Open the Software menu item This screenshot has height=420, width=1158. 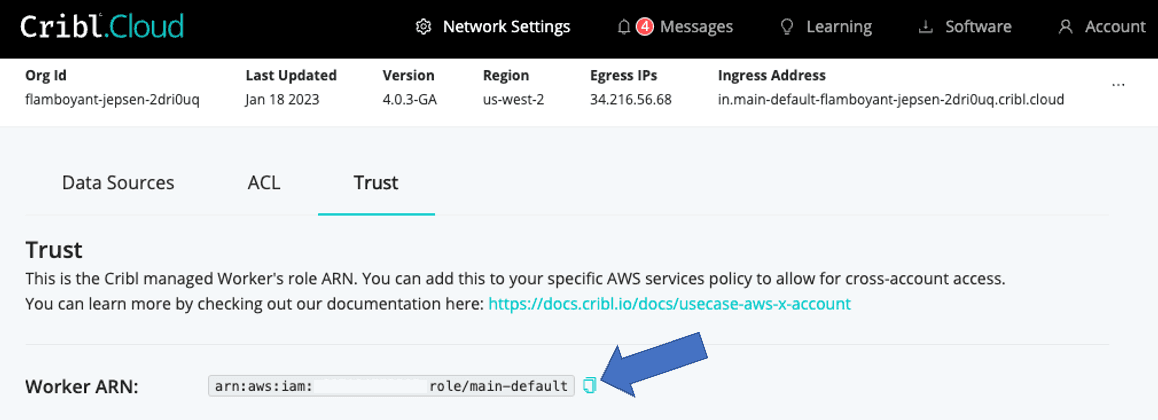(979, 27)
